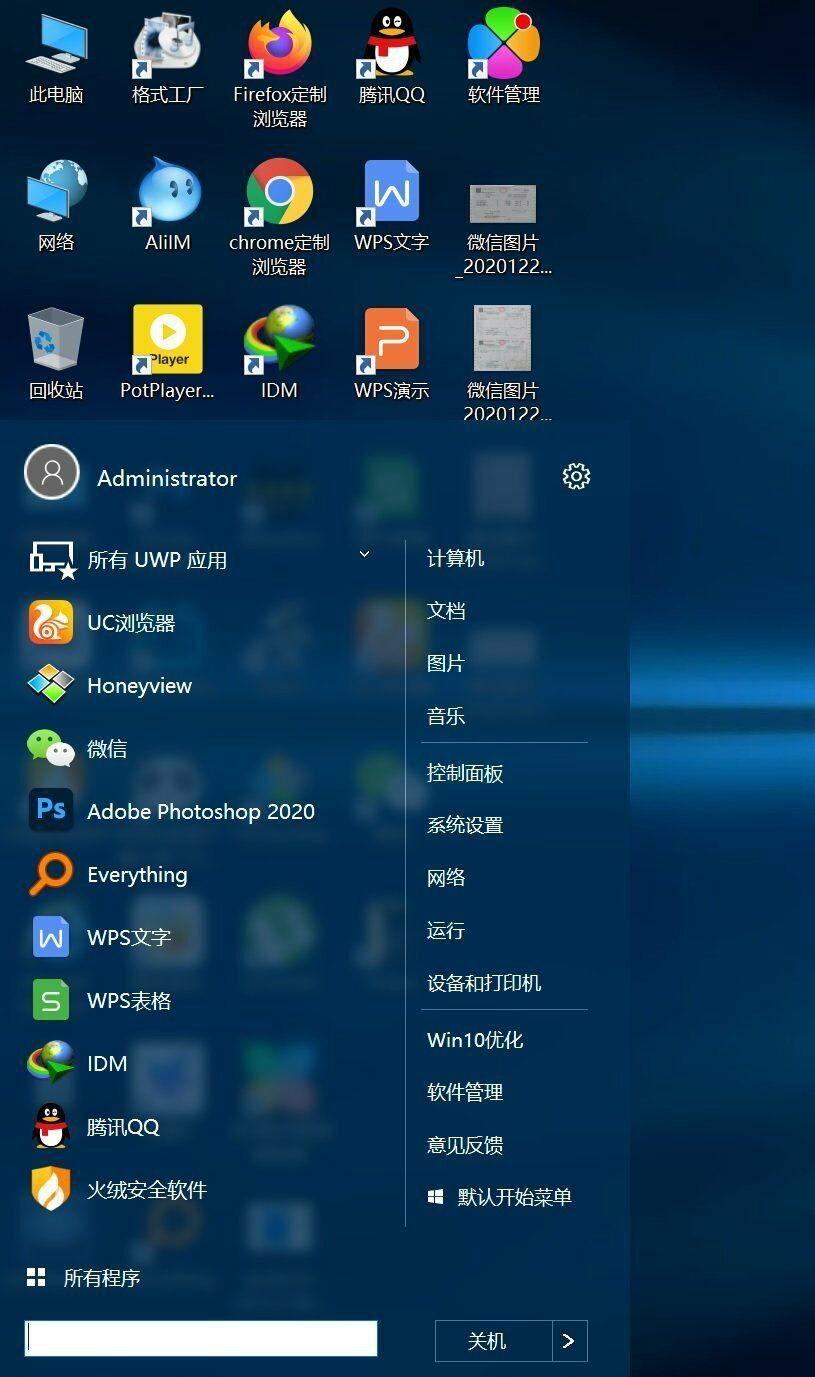Open 音乐 folder link
The height and width of the screenshot is (1377, 815).
click(x=446, y=716)
